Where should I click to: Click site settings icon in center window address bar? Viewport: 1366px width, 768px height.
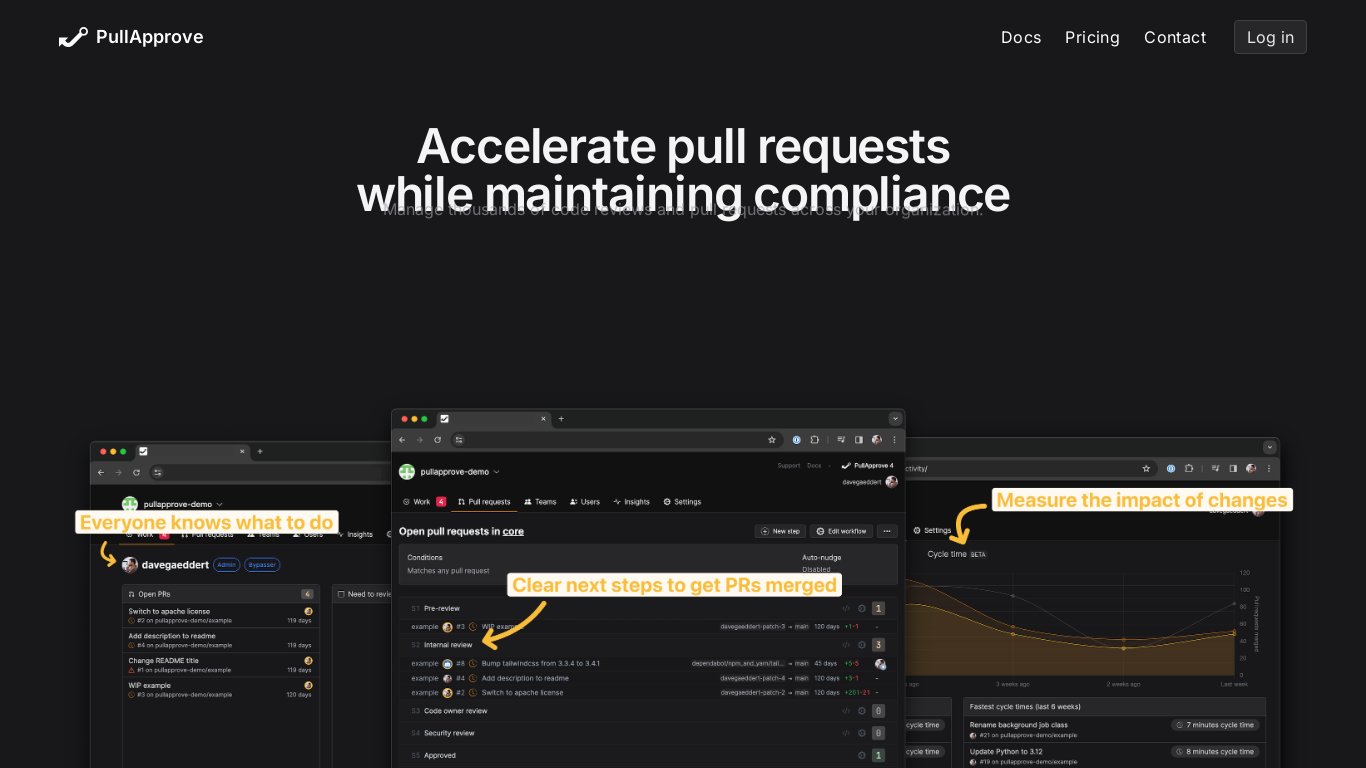point(459,439)
